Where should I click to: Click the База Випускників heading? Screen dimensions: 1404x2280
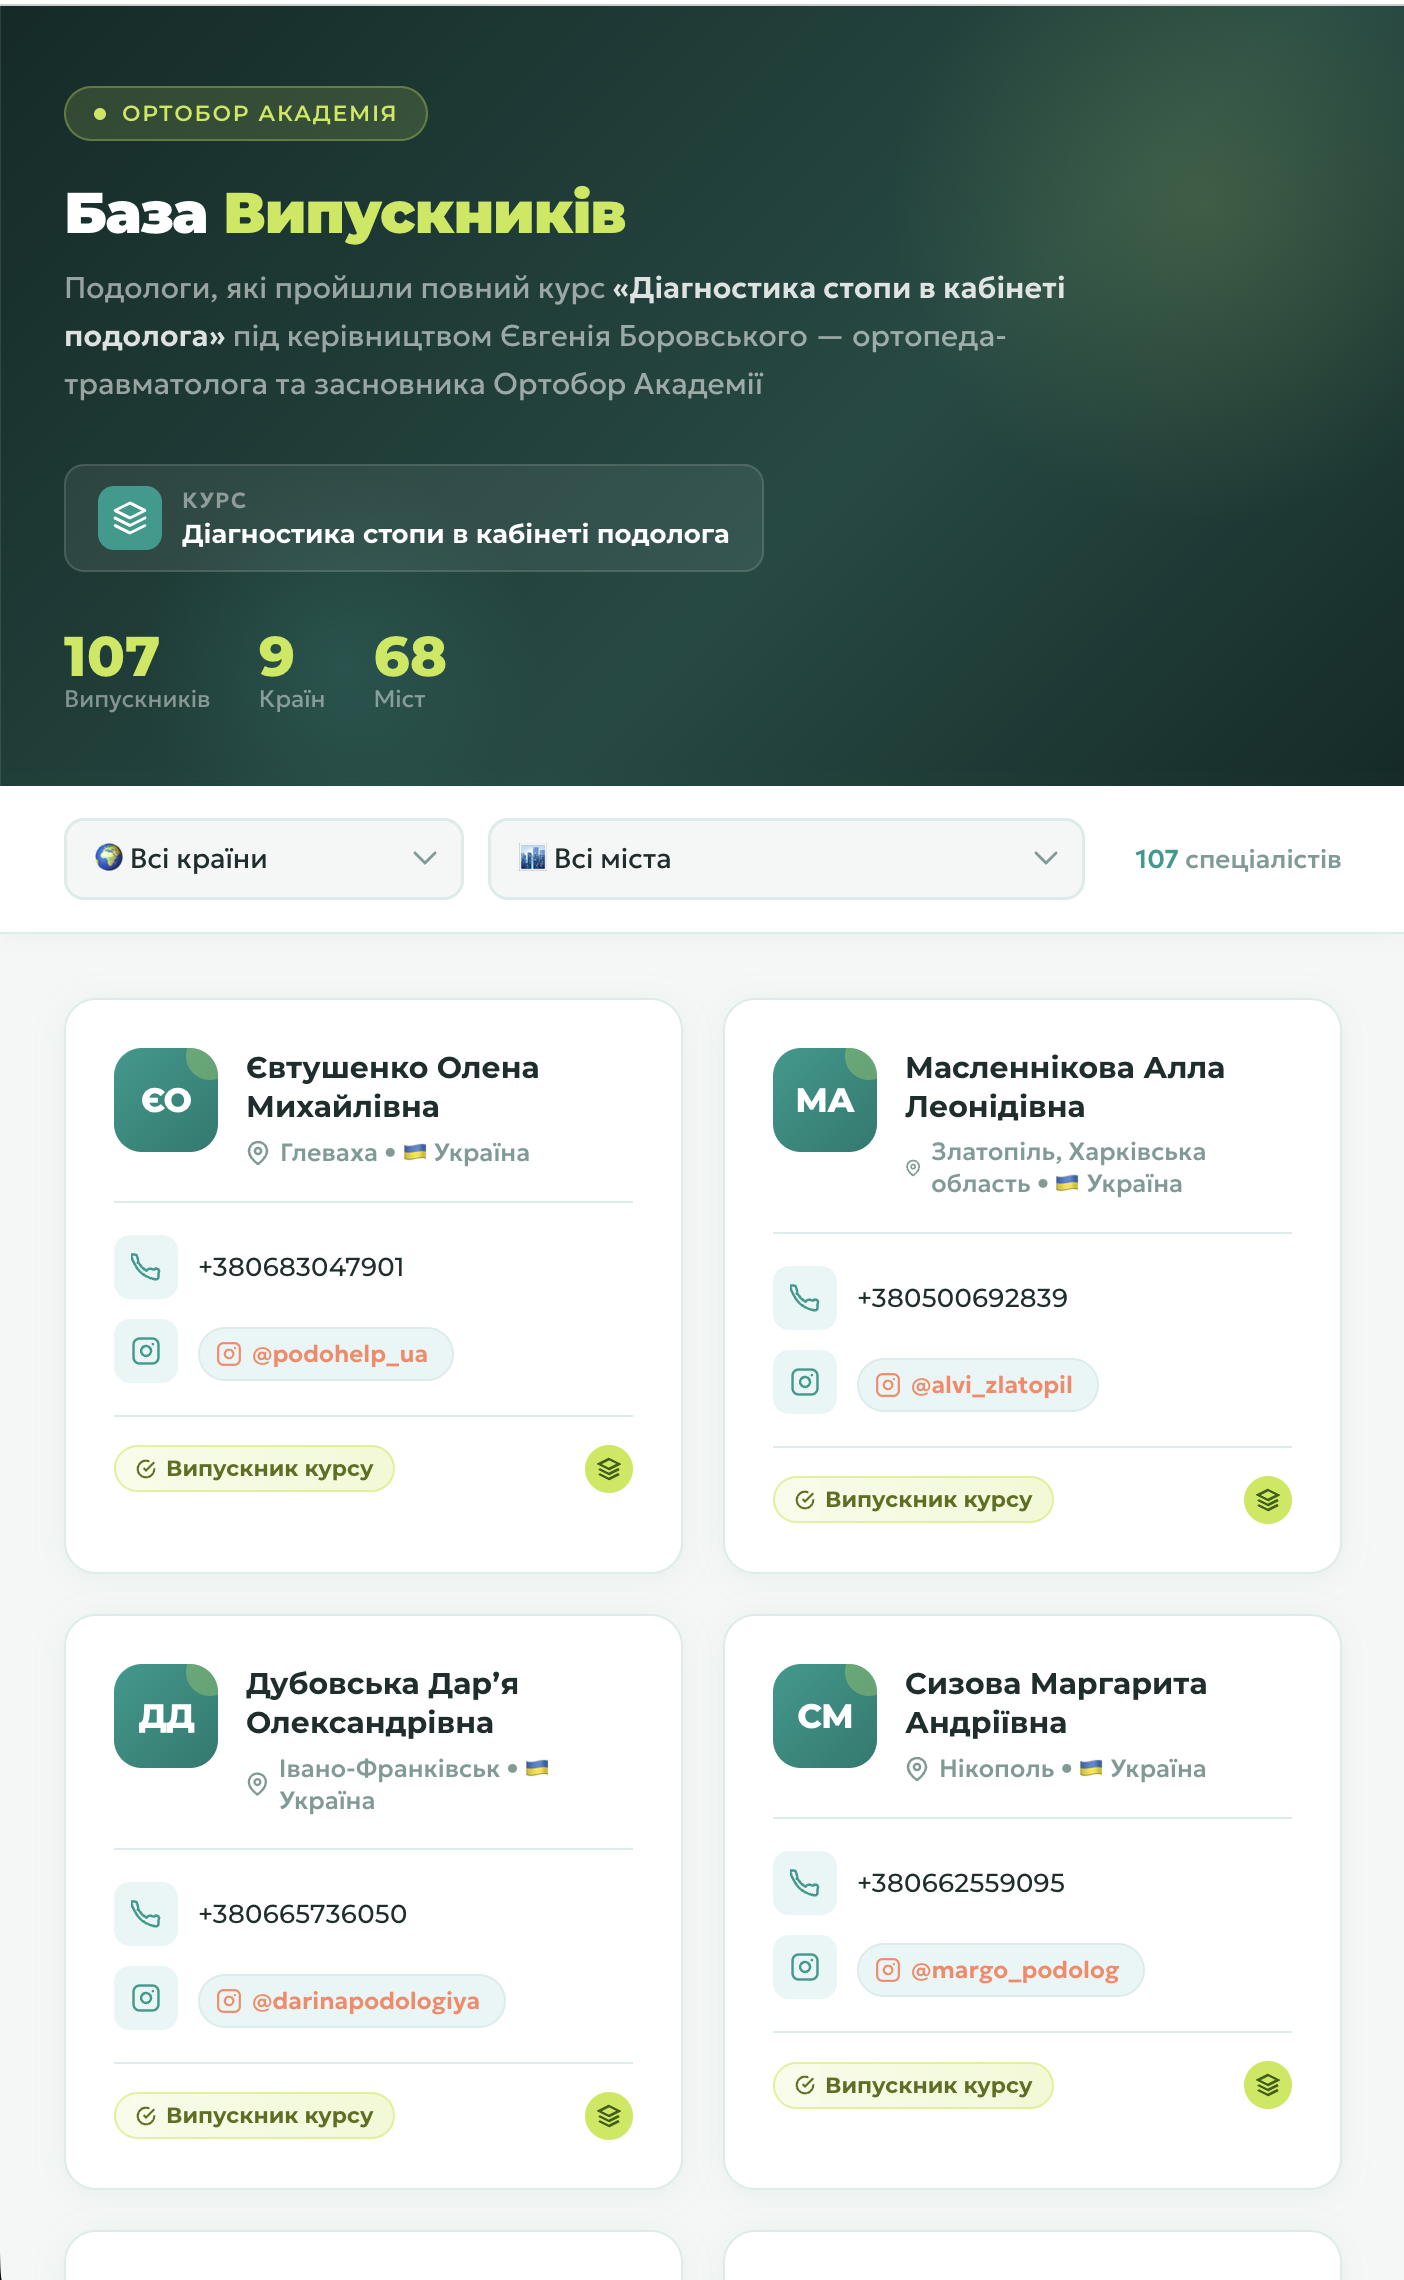[345, 213]
